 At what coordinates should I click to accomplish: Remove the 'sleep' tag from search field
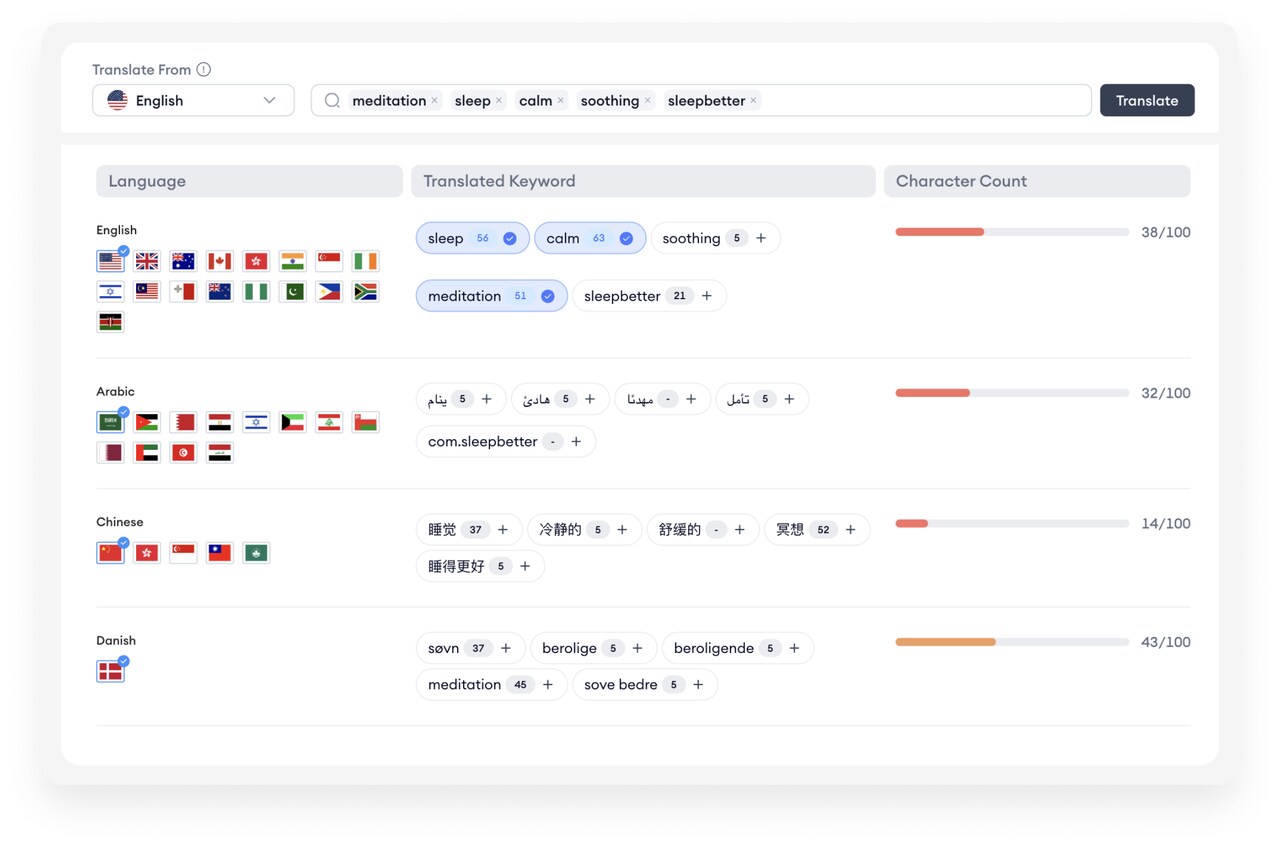498,101
